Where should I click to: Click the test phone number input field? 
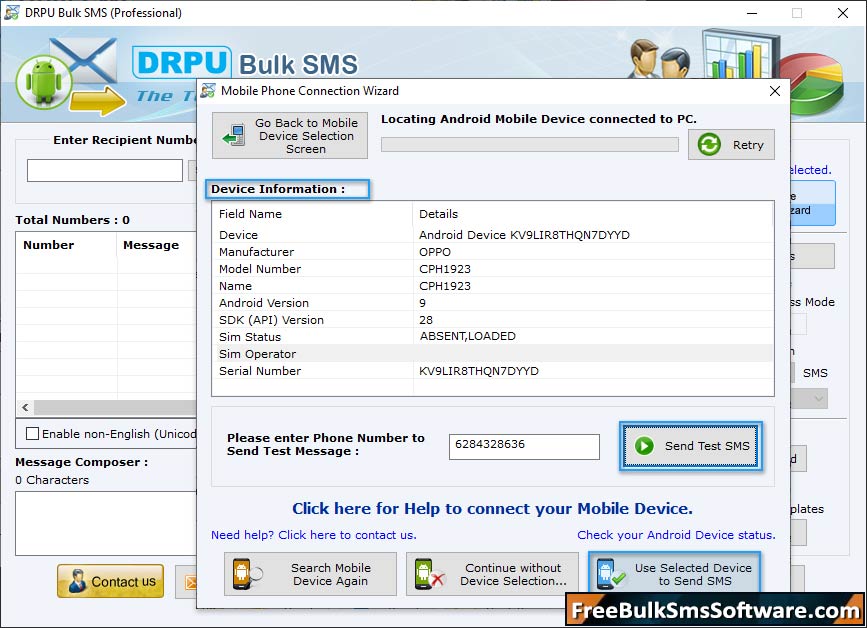(524, 447)
